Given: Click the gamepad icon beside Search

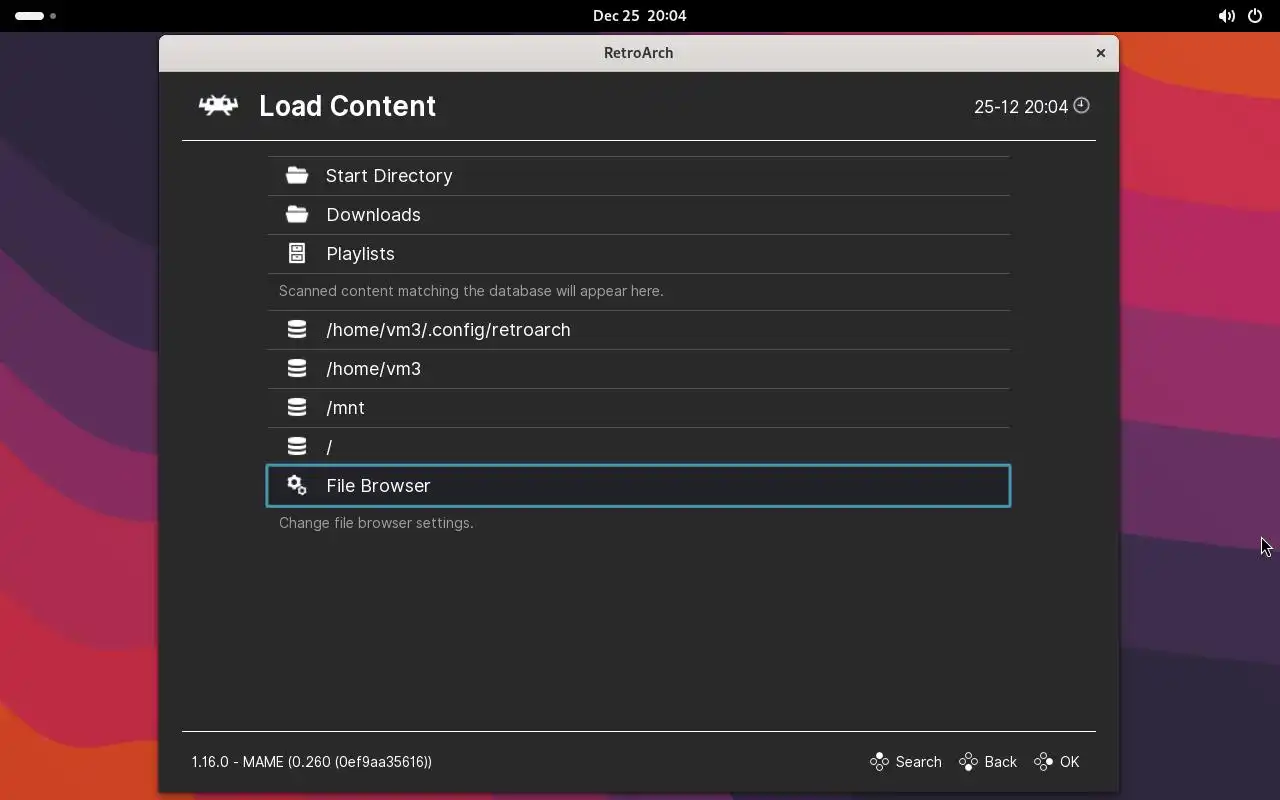Looking at the screenshot, I should click(879, 762).
